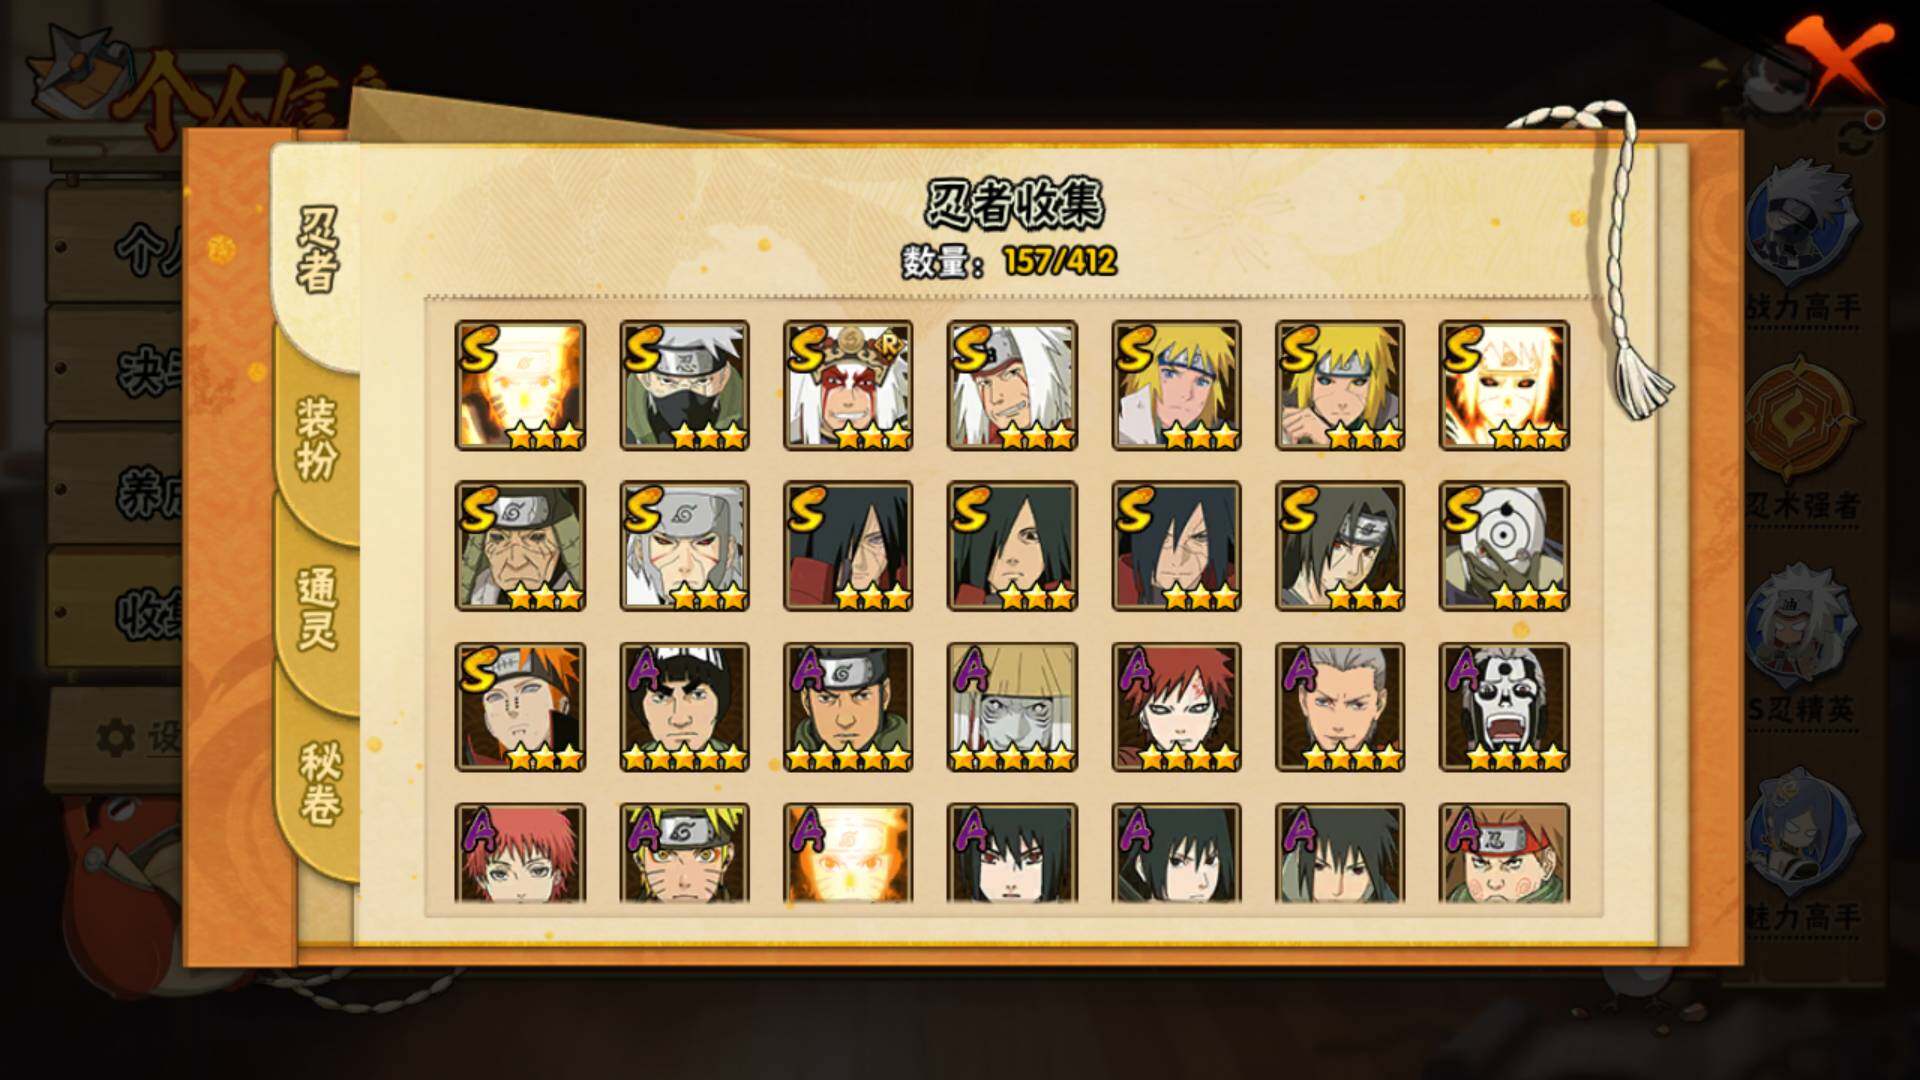This screenshot has height=1080, width=1920.
Task: Select the A-rank Might Guy portrait
Action: pos(684,707)
